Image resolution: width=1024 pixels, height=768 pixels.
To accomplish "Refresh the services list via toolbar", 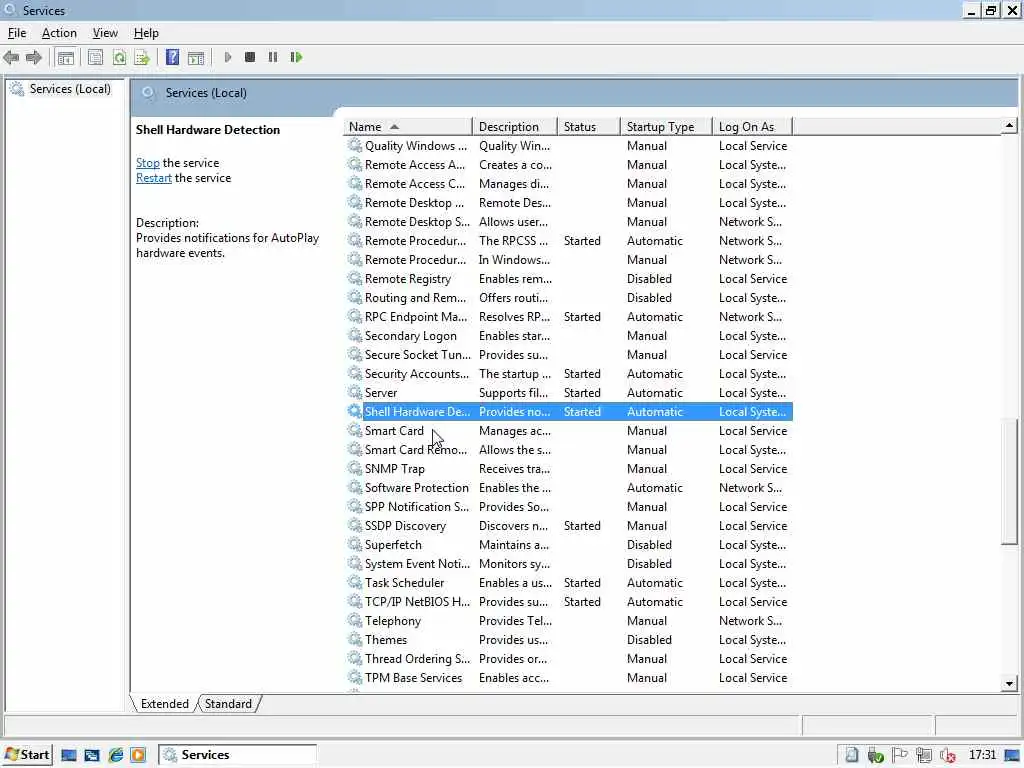I will coord(119,57).
